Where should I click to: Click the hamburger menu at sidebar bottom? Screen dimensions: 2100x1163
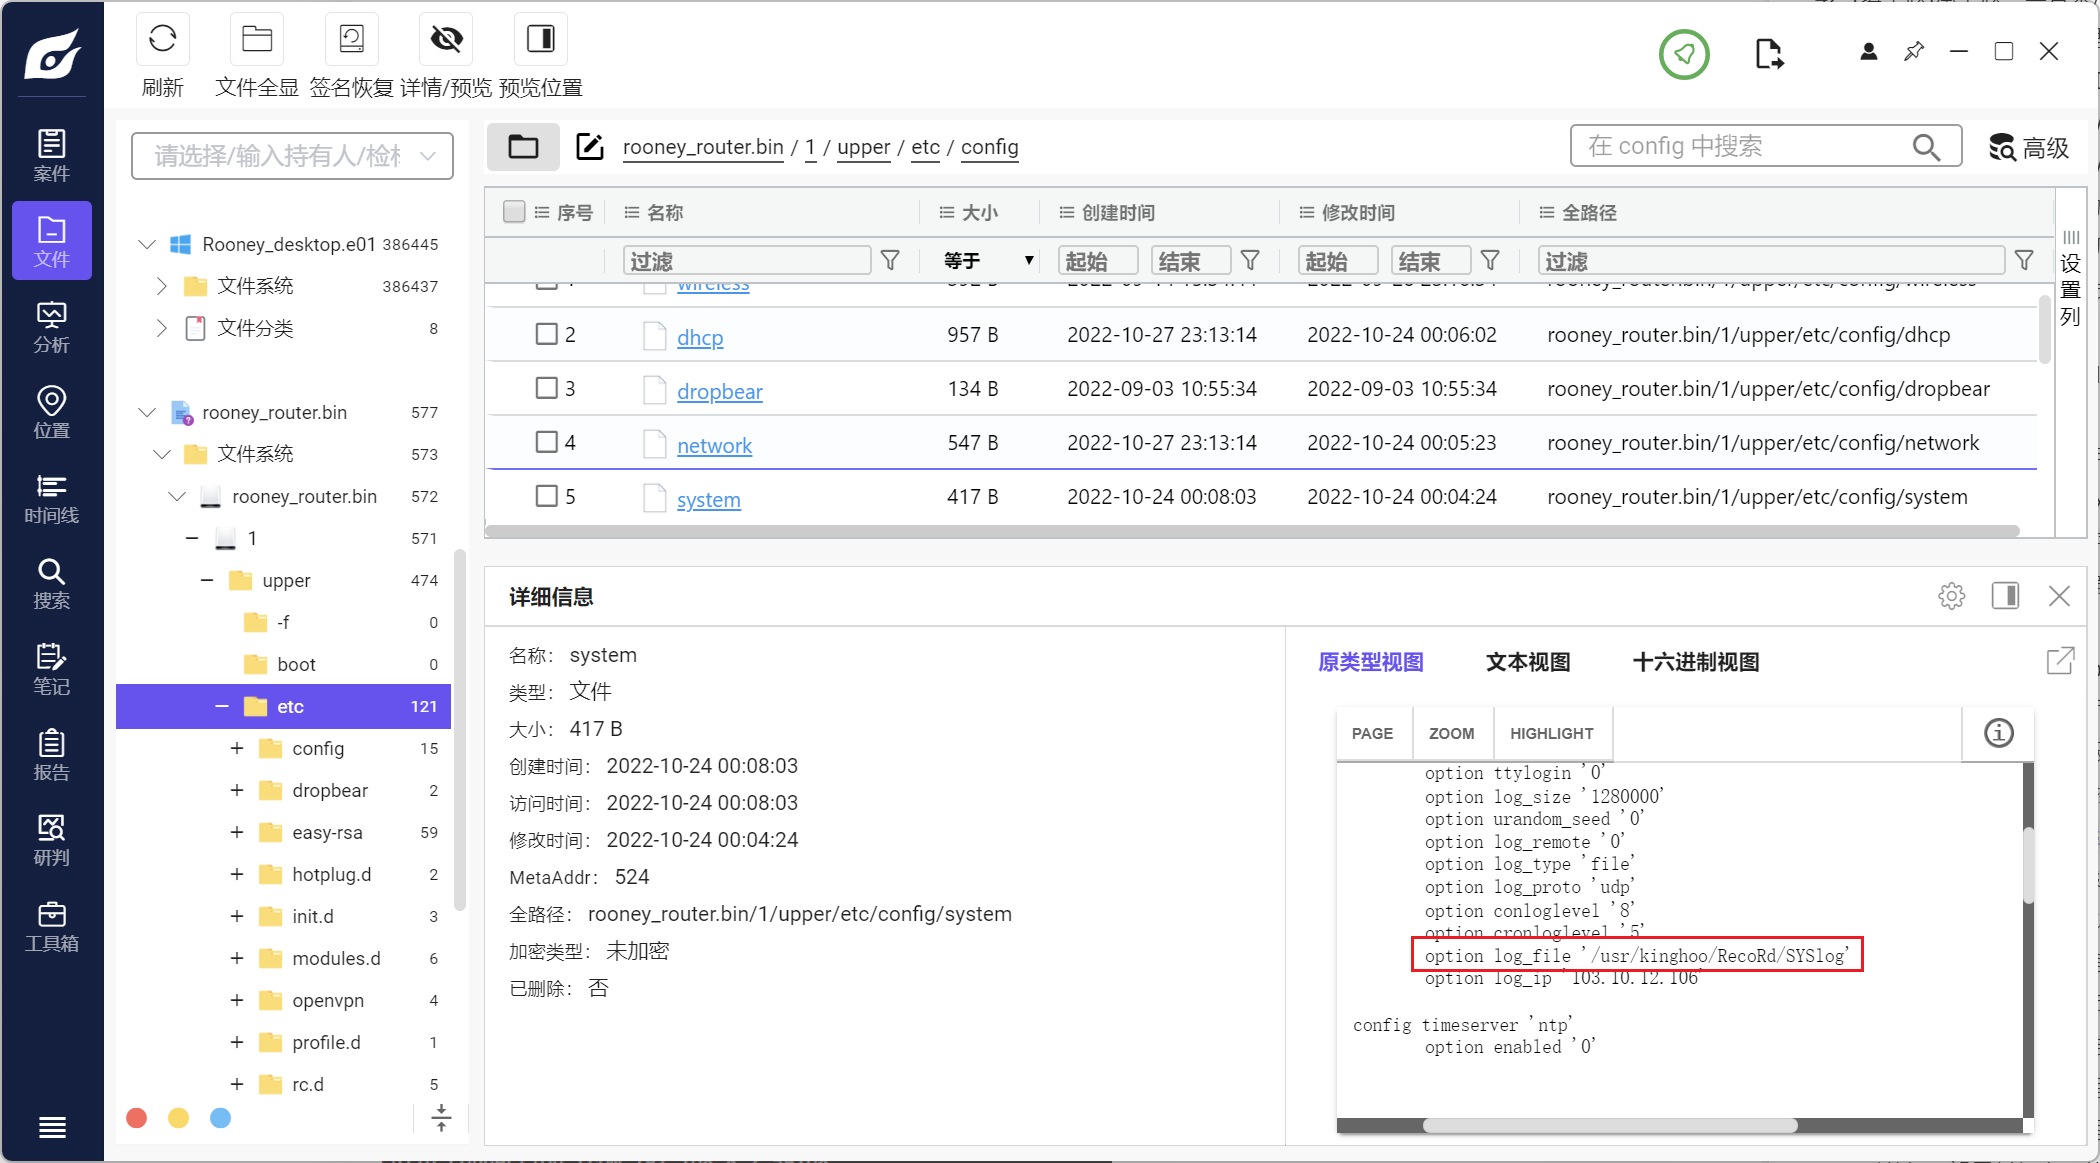coord(52,1127)
